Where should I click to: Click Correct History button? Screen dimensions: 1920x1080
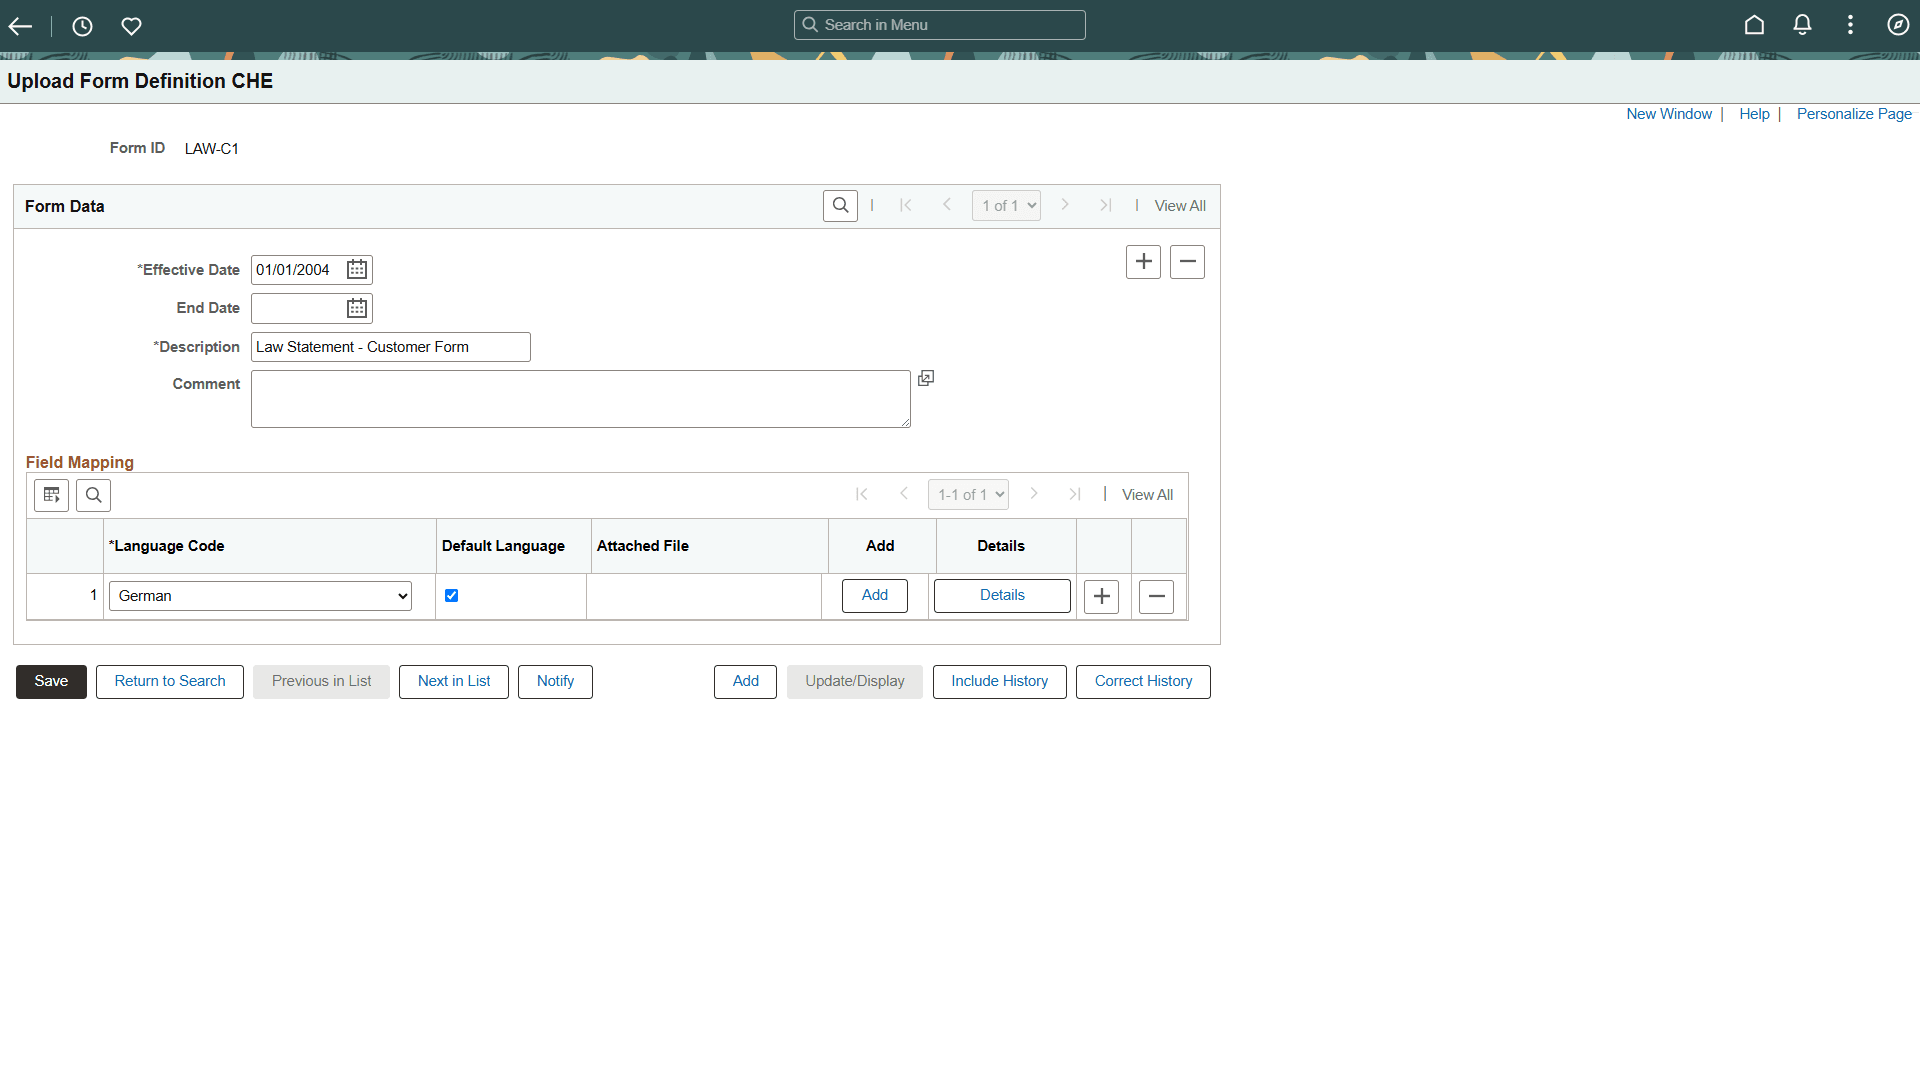coord(1143,682)
